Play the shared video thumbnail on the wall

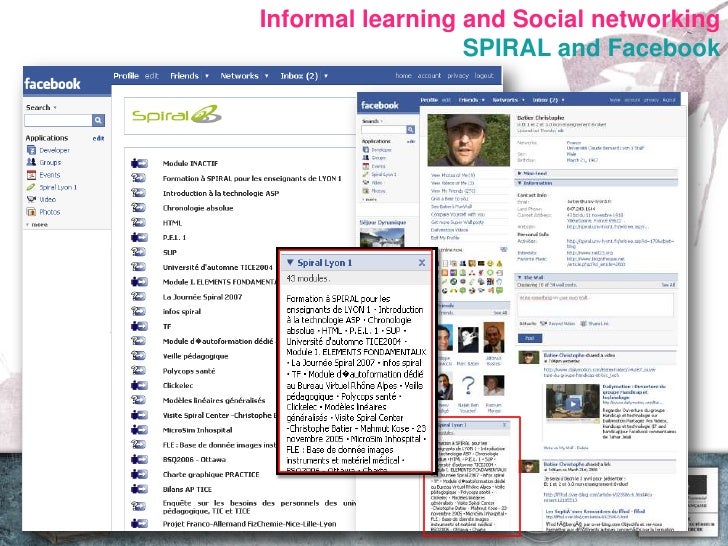(572, 403)
